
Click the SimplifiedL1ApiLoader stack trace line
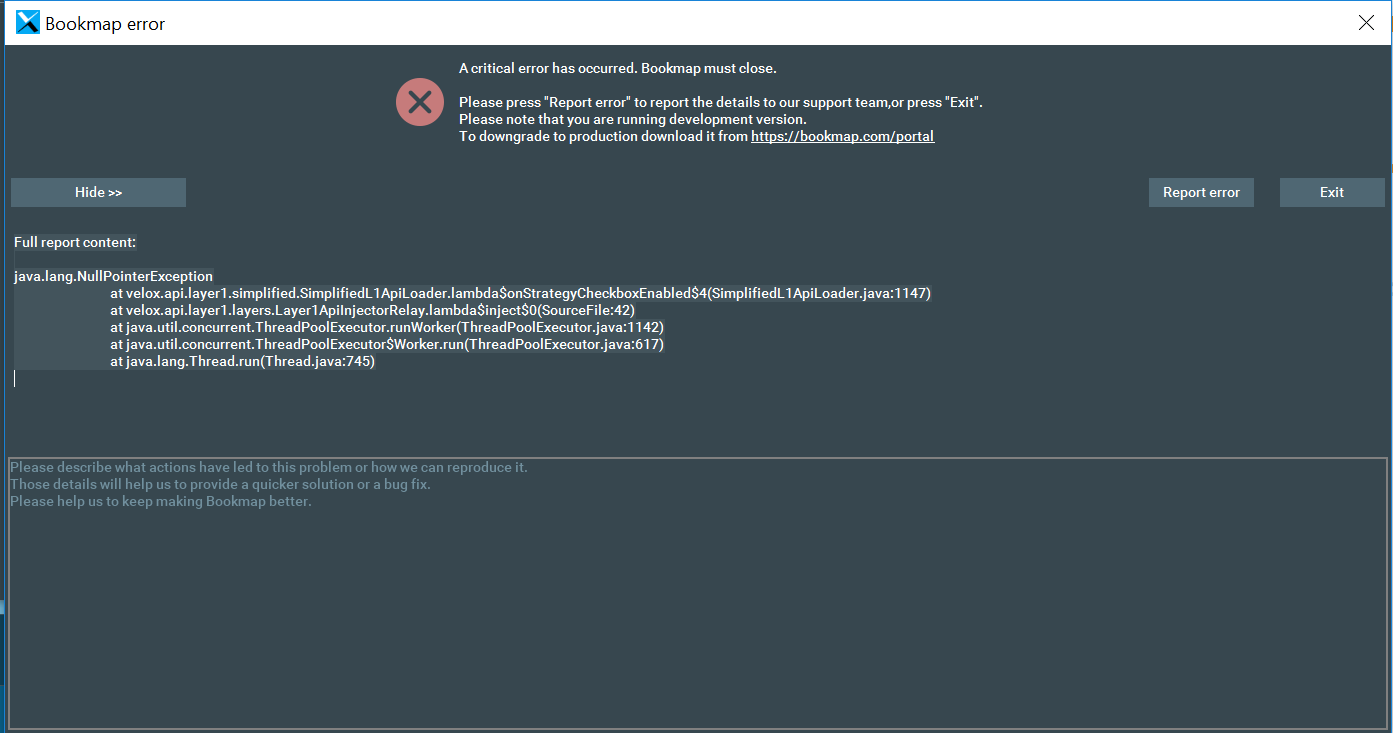520,293
